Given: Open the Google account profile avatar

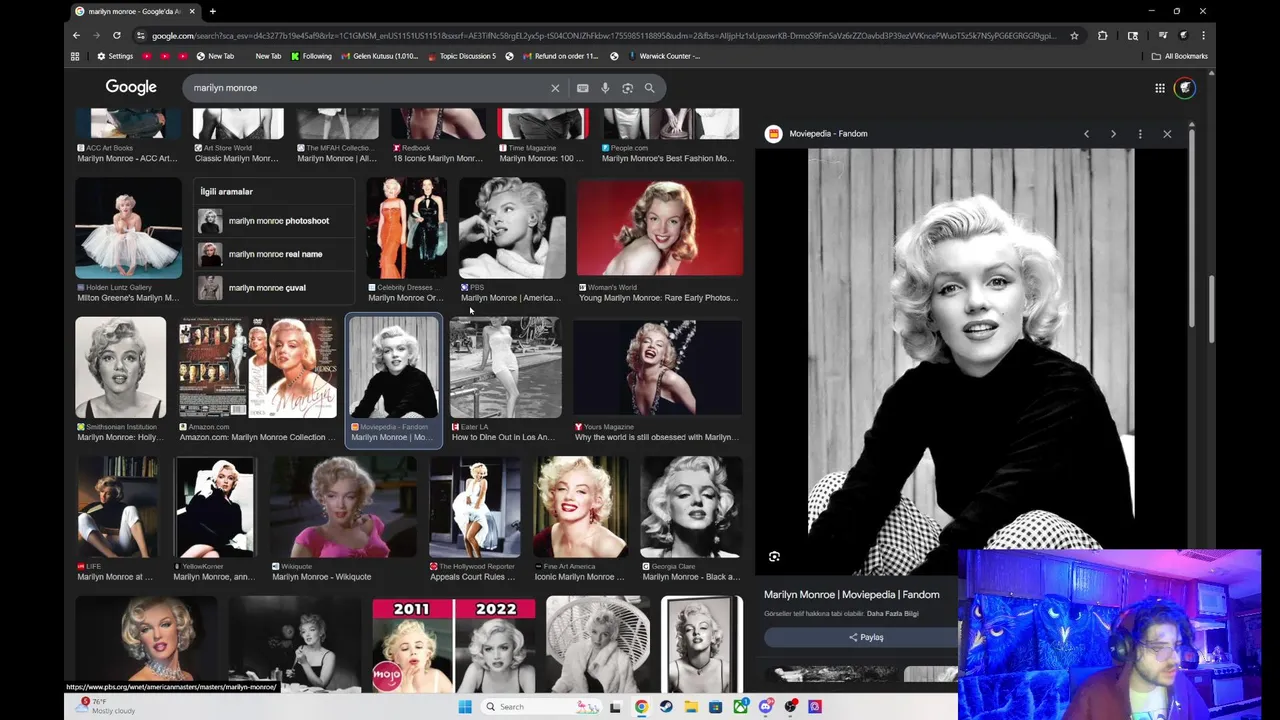Looking at the screenshot, I should 1185,88.
